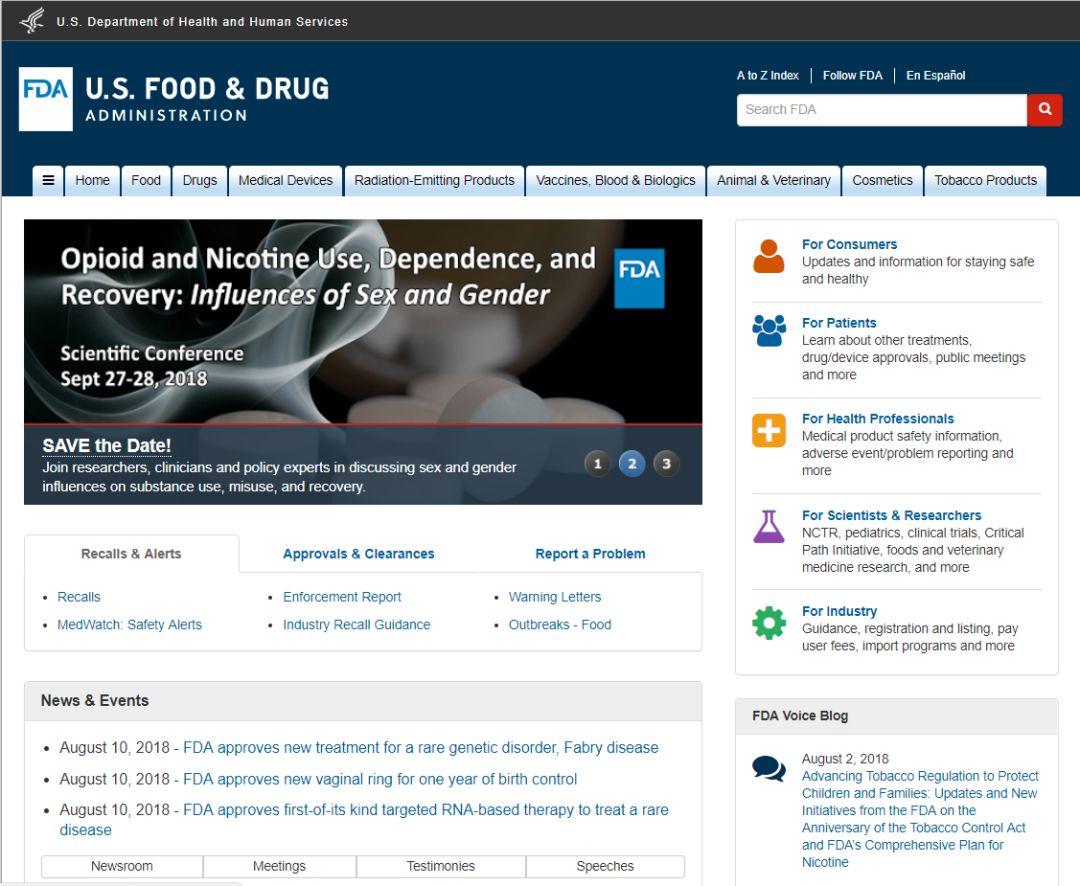Open the Approvals & Clearances tab
Image resolution: width=1080 pixels, height=886 pixels.
pos(358,554)
